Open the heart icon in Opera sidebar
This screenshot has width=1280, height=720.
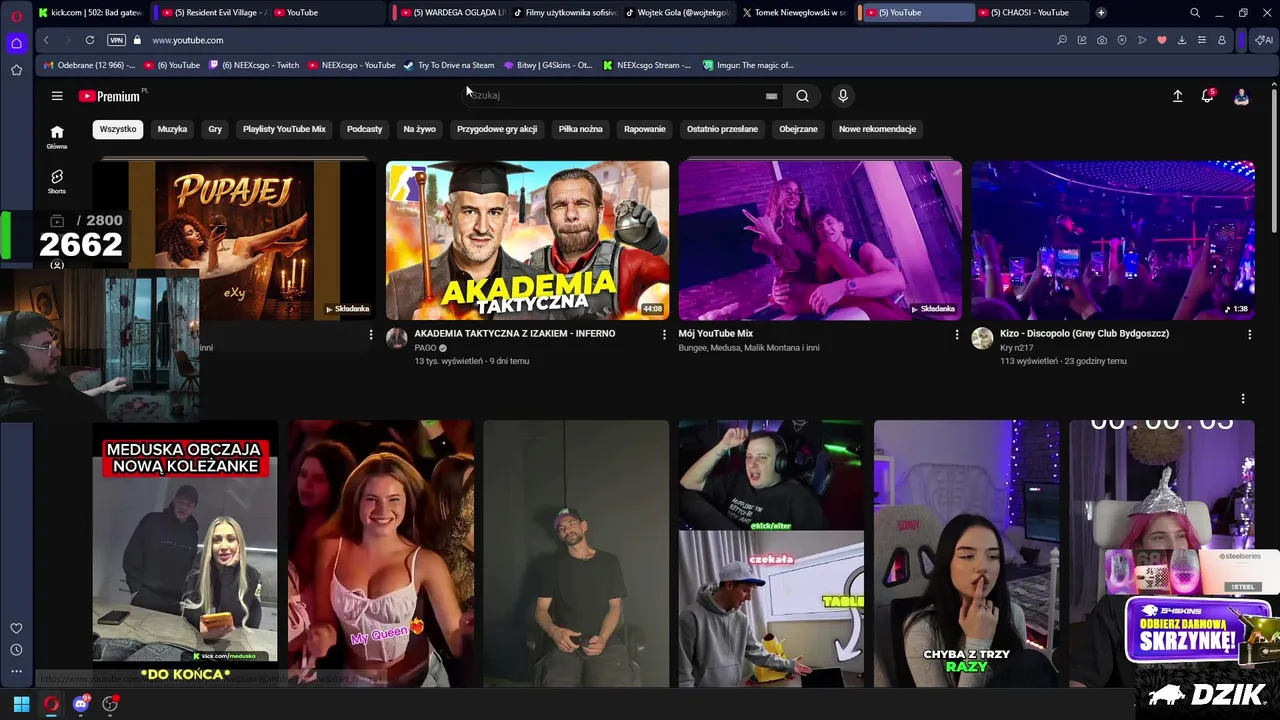coord(16,628)
